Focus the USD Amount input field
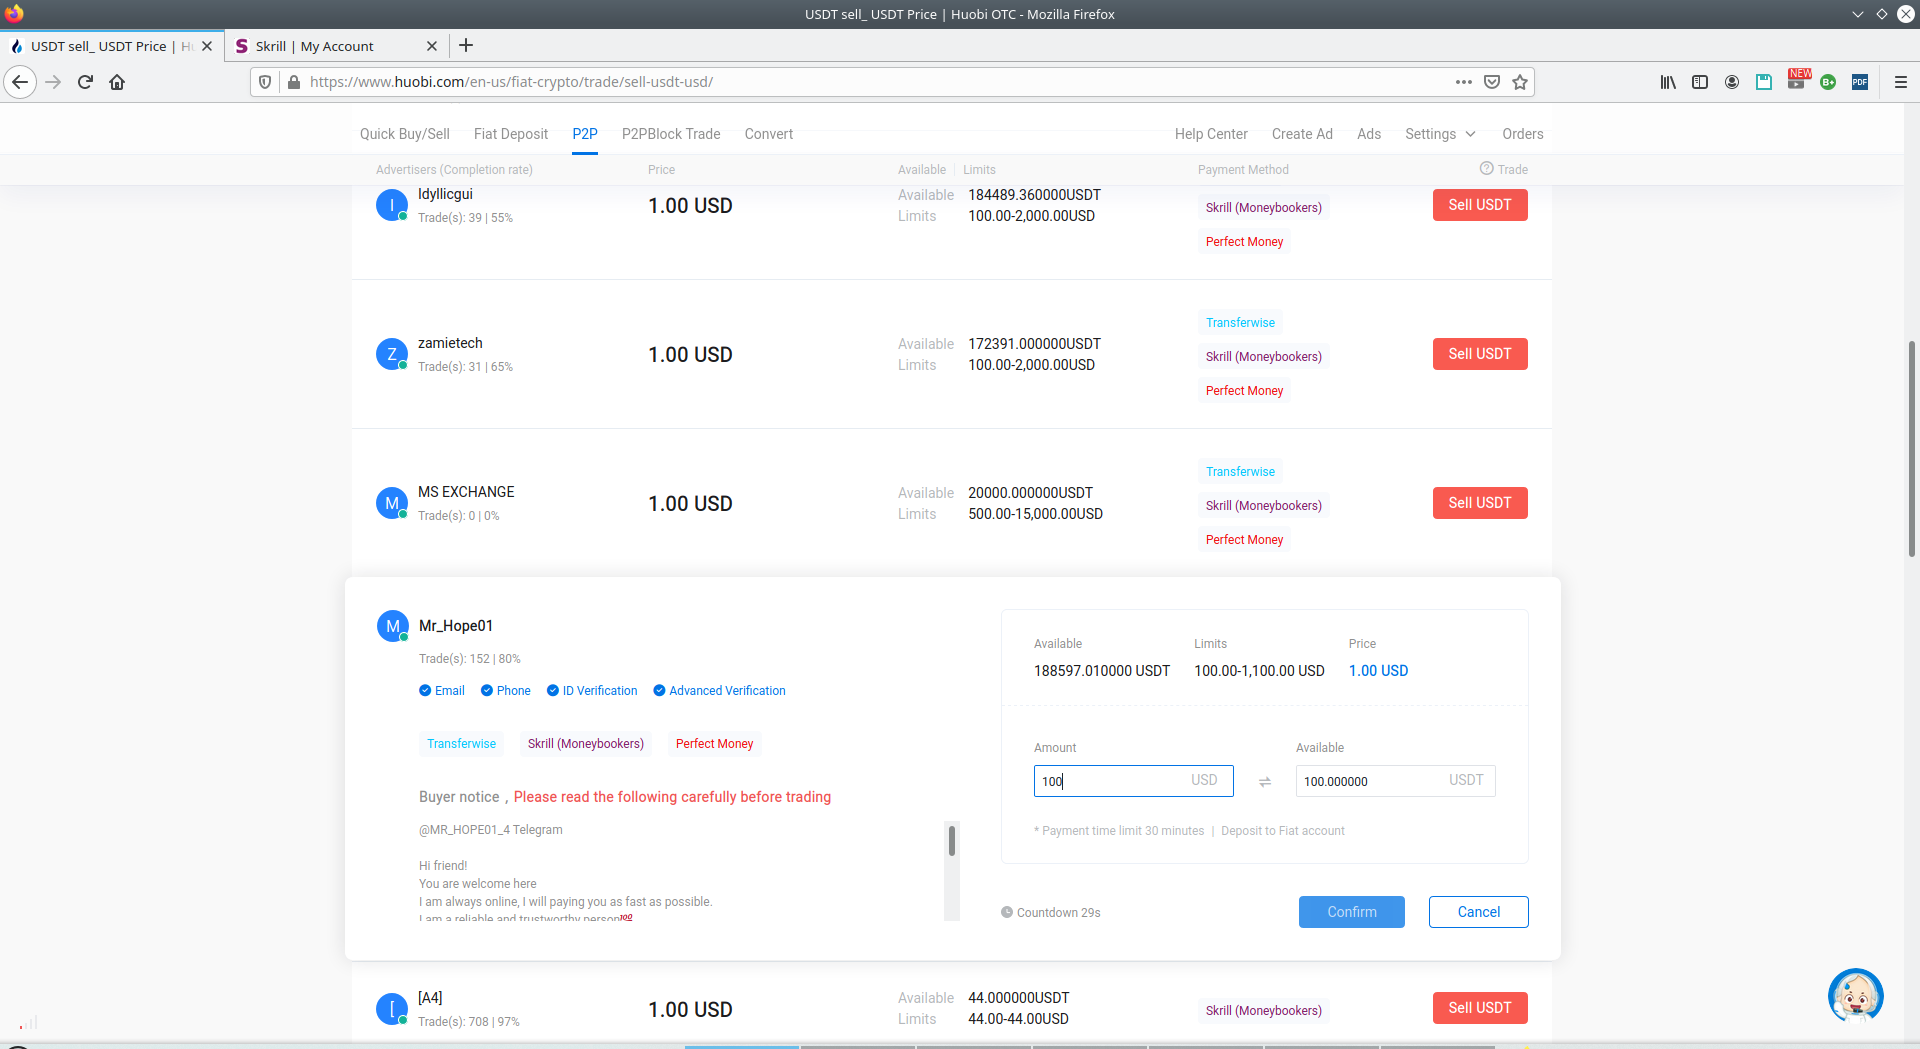Viewport: 1920px width, 1049px height. (1134, 781)
